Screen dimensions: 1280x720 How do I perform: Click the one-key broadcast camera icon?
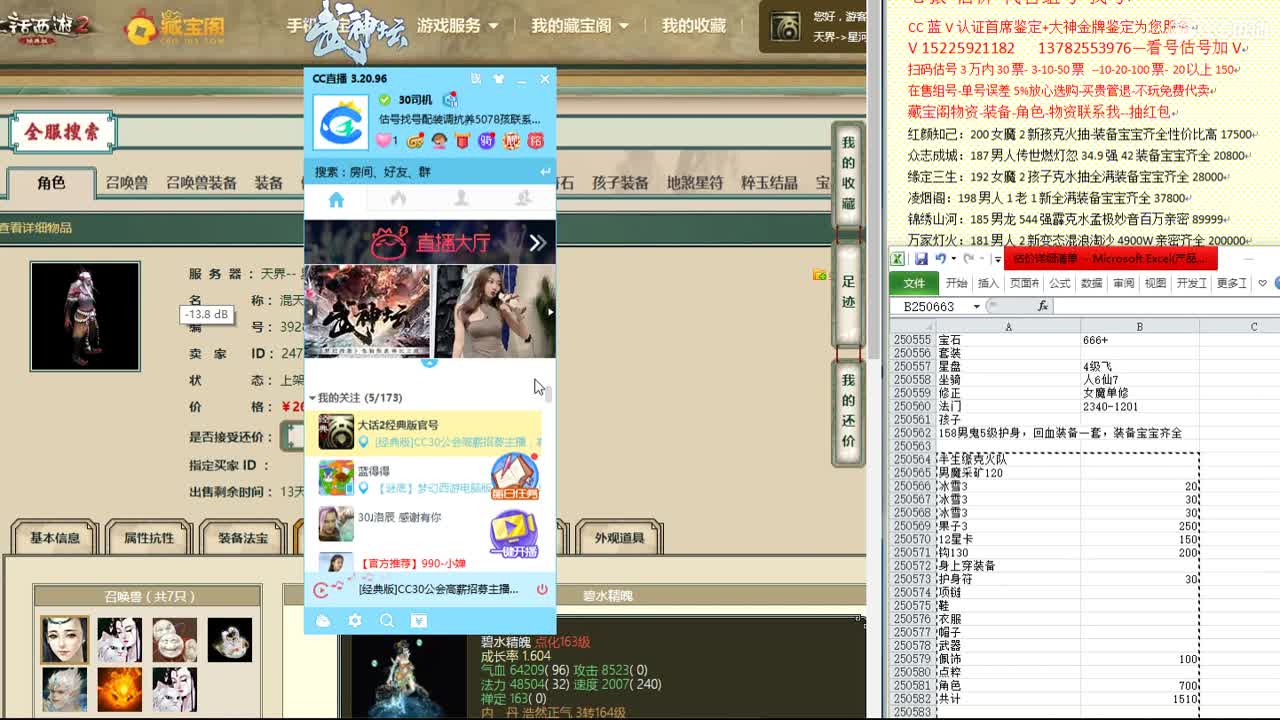point(514,534)
